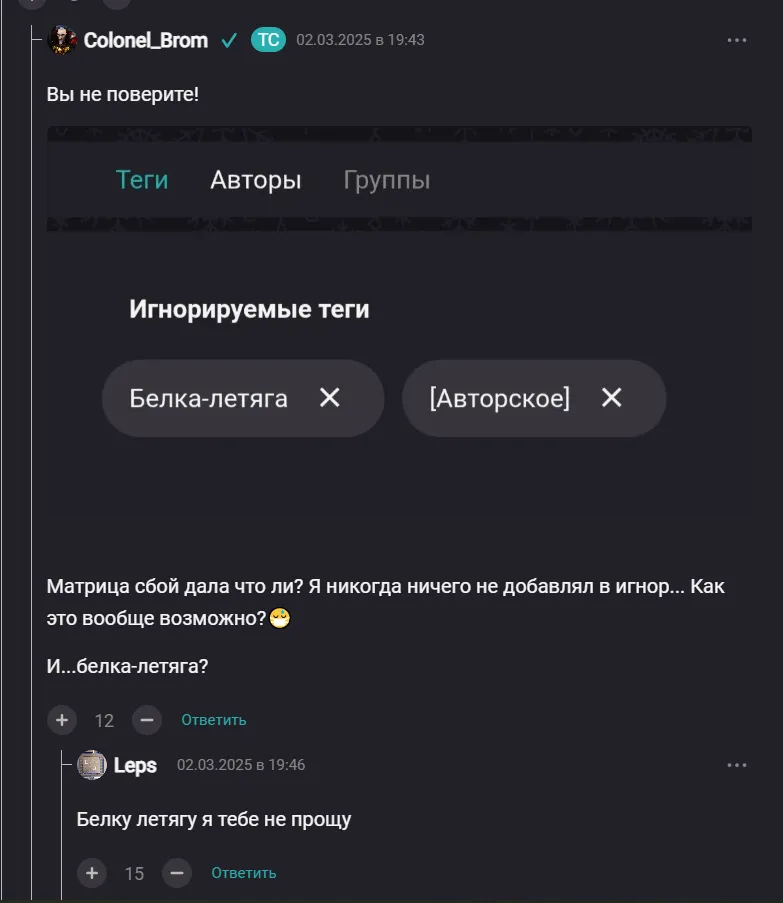Remove the Белка-летяга ignored tag
Screen dimensions: 783x903
point(330,398)
